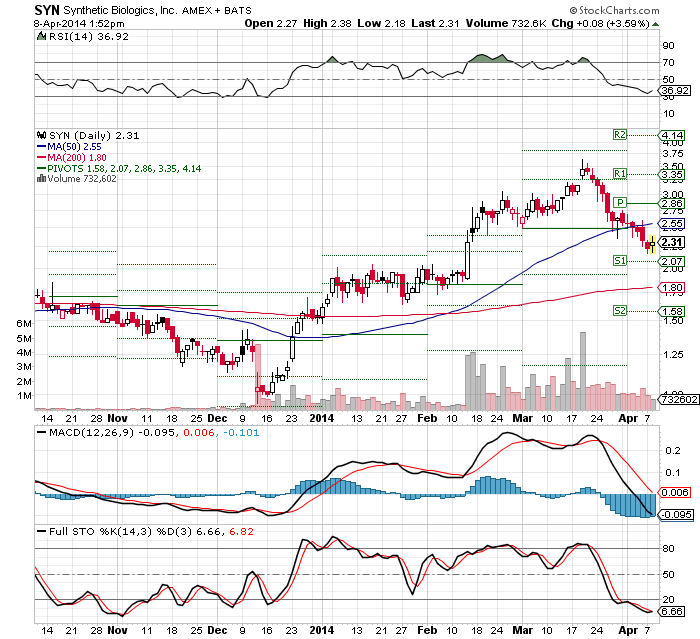Click the tallest volume bar in March
The image size is (700, 639).
coord(583,371)
